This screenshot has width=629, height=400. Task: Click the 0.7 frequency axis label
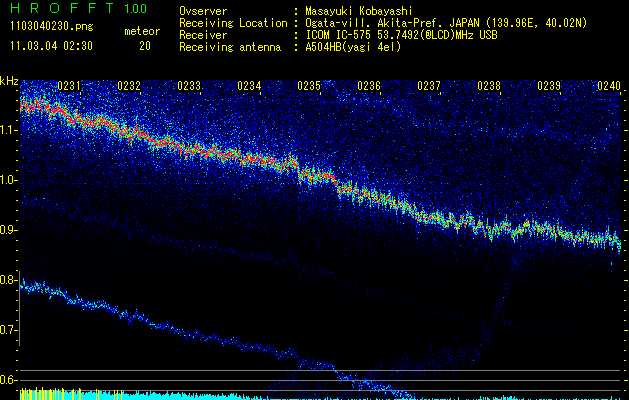coord(9,330)
